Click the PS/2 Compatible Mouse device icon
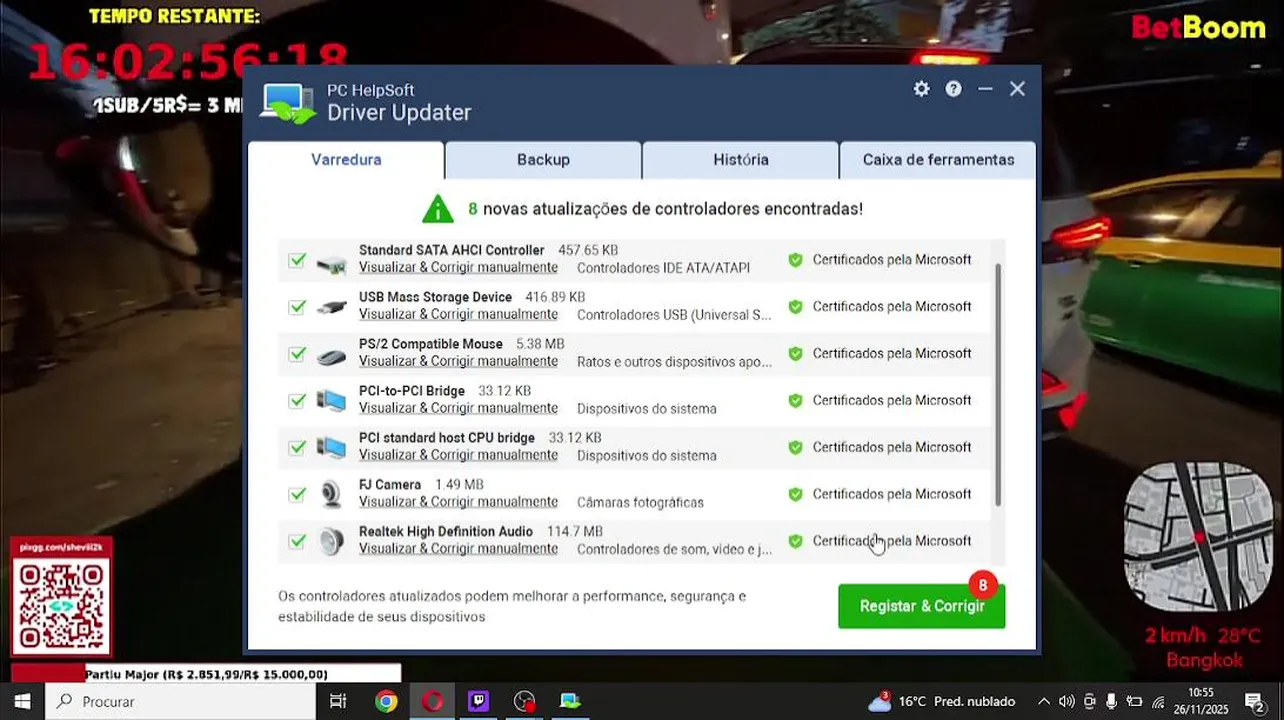This screenshot has height=720, width=1284. [331, 356]
